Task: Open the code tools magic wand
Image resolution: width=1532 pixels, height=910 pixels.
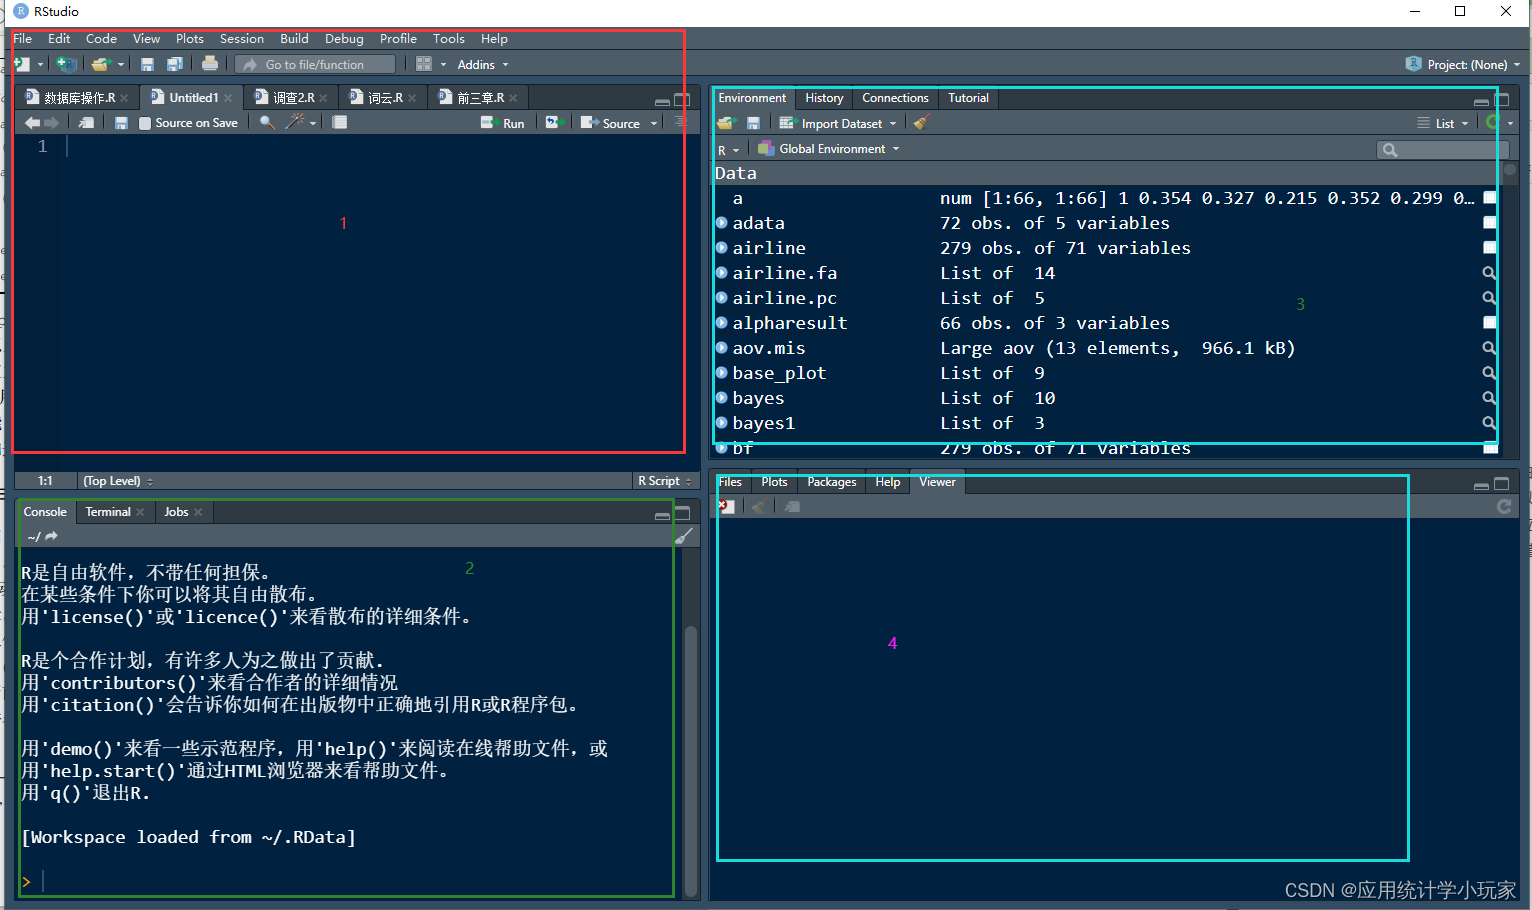Action: point(295,122)
